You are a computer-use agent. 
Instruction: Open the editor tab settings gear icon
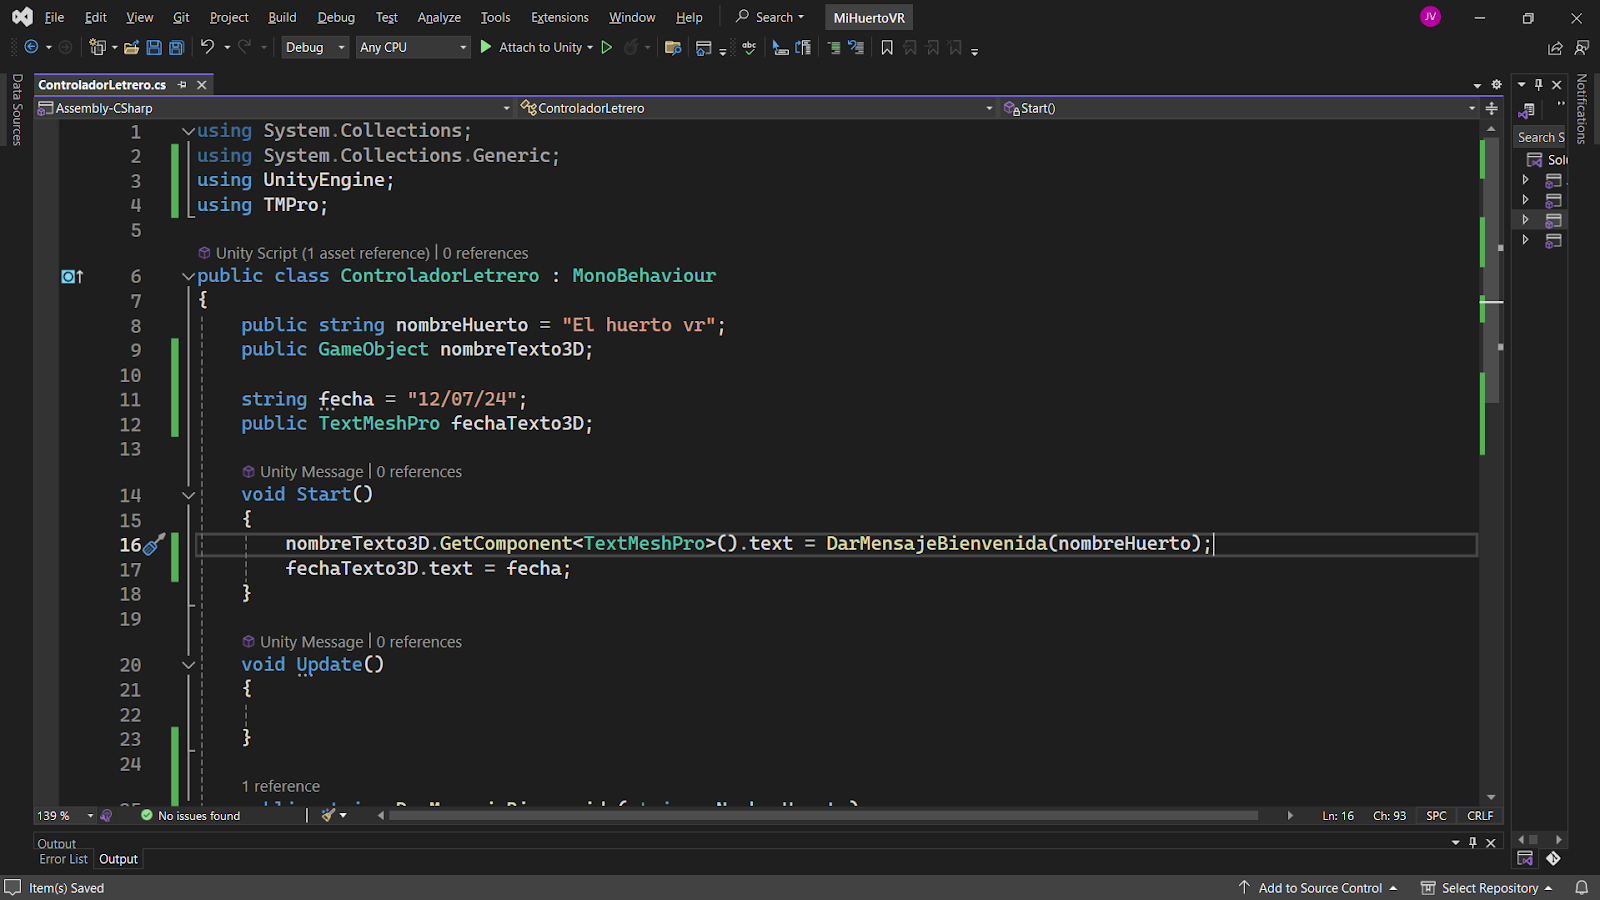click(1496, 85)
